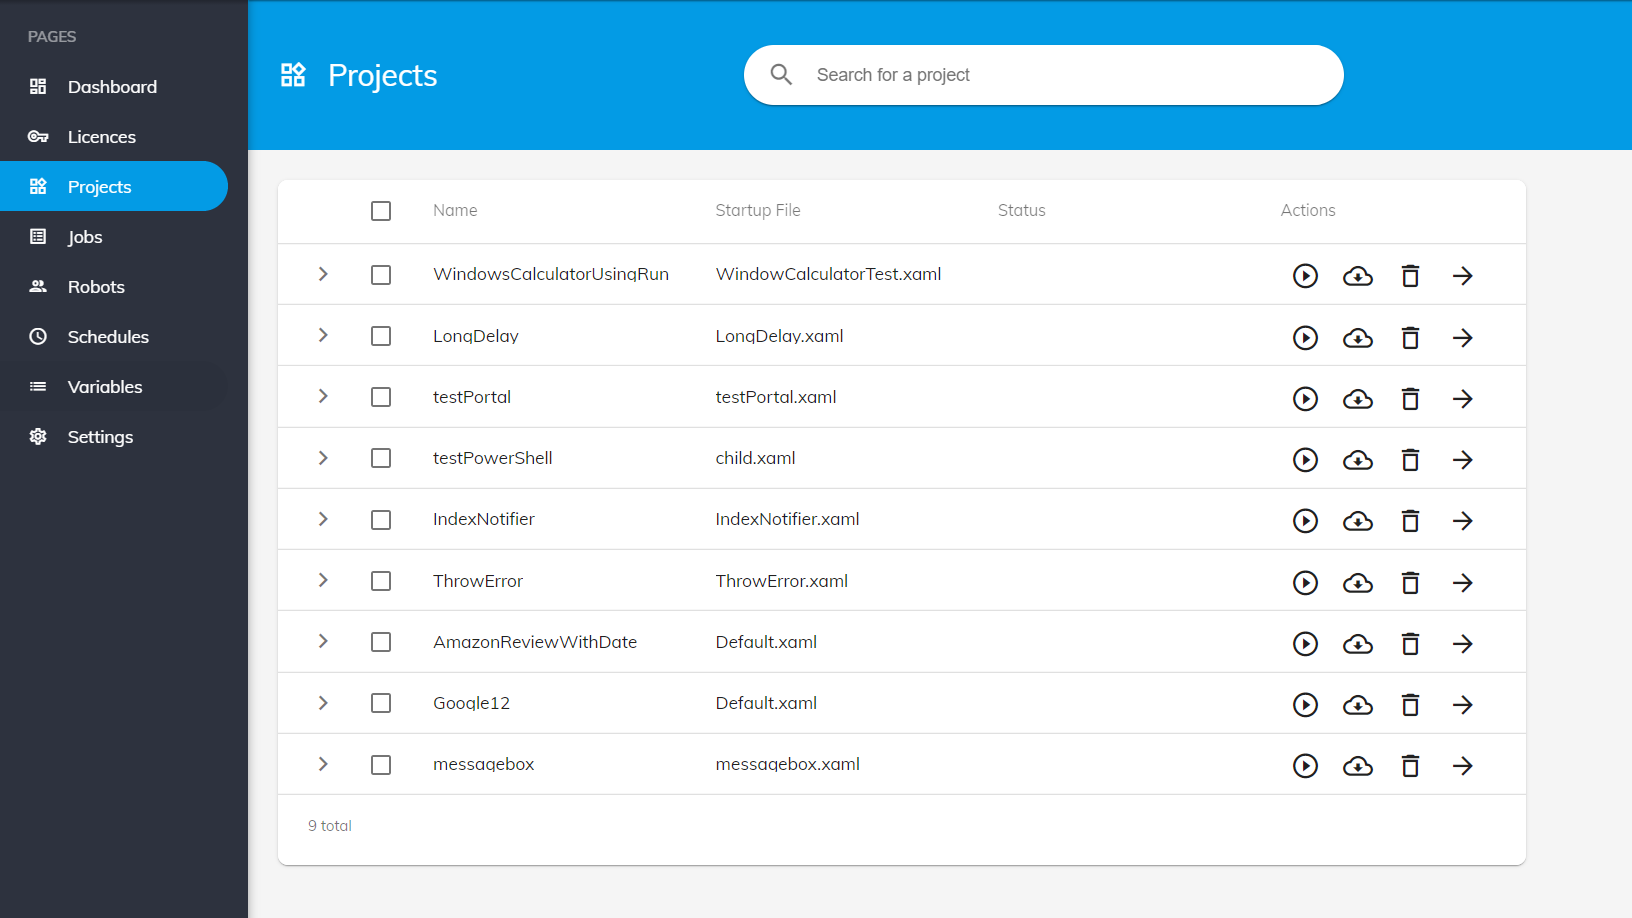Image resolution: width=1632 pixels, height=918 pixels.
Task: Open the Settings page
Action: 114,437
